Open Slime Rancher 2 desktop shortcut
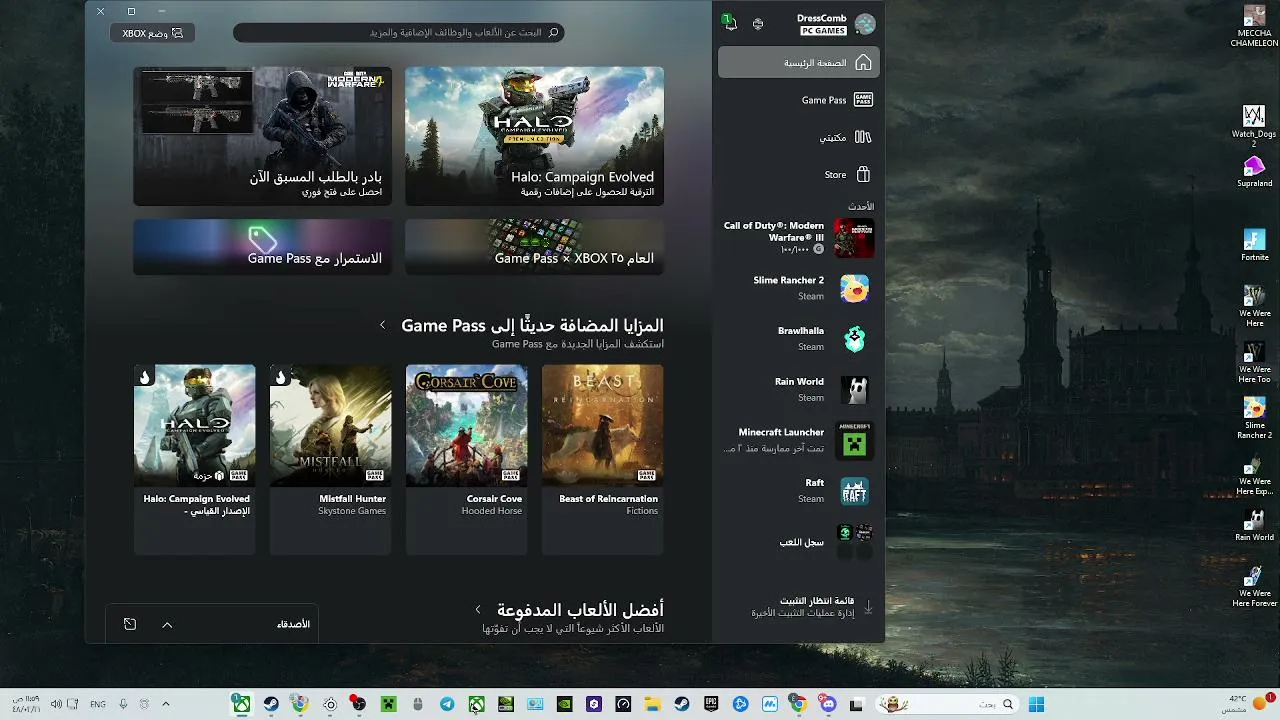This screenshot has width=1280, height=720. [x=1254, y=418]
